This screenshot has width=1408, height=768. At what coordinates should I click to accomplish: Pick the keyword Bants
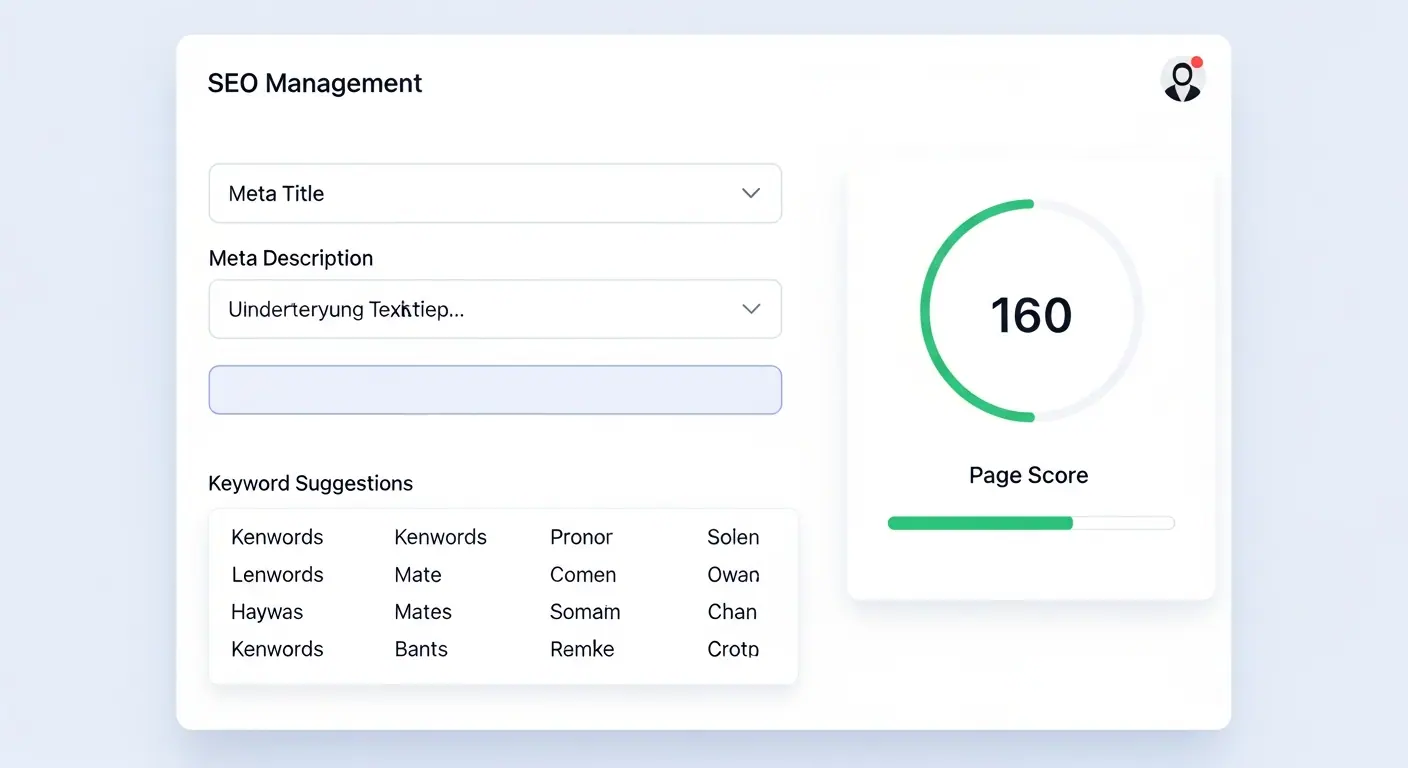click(420, 649)
